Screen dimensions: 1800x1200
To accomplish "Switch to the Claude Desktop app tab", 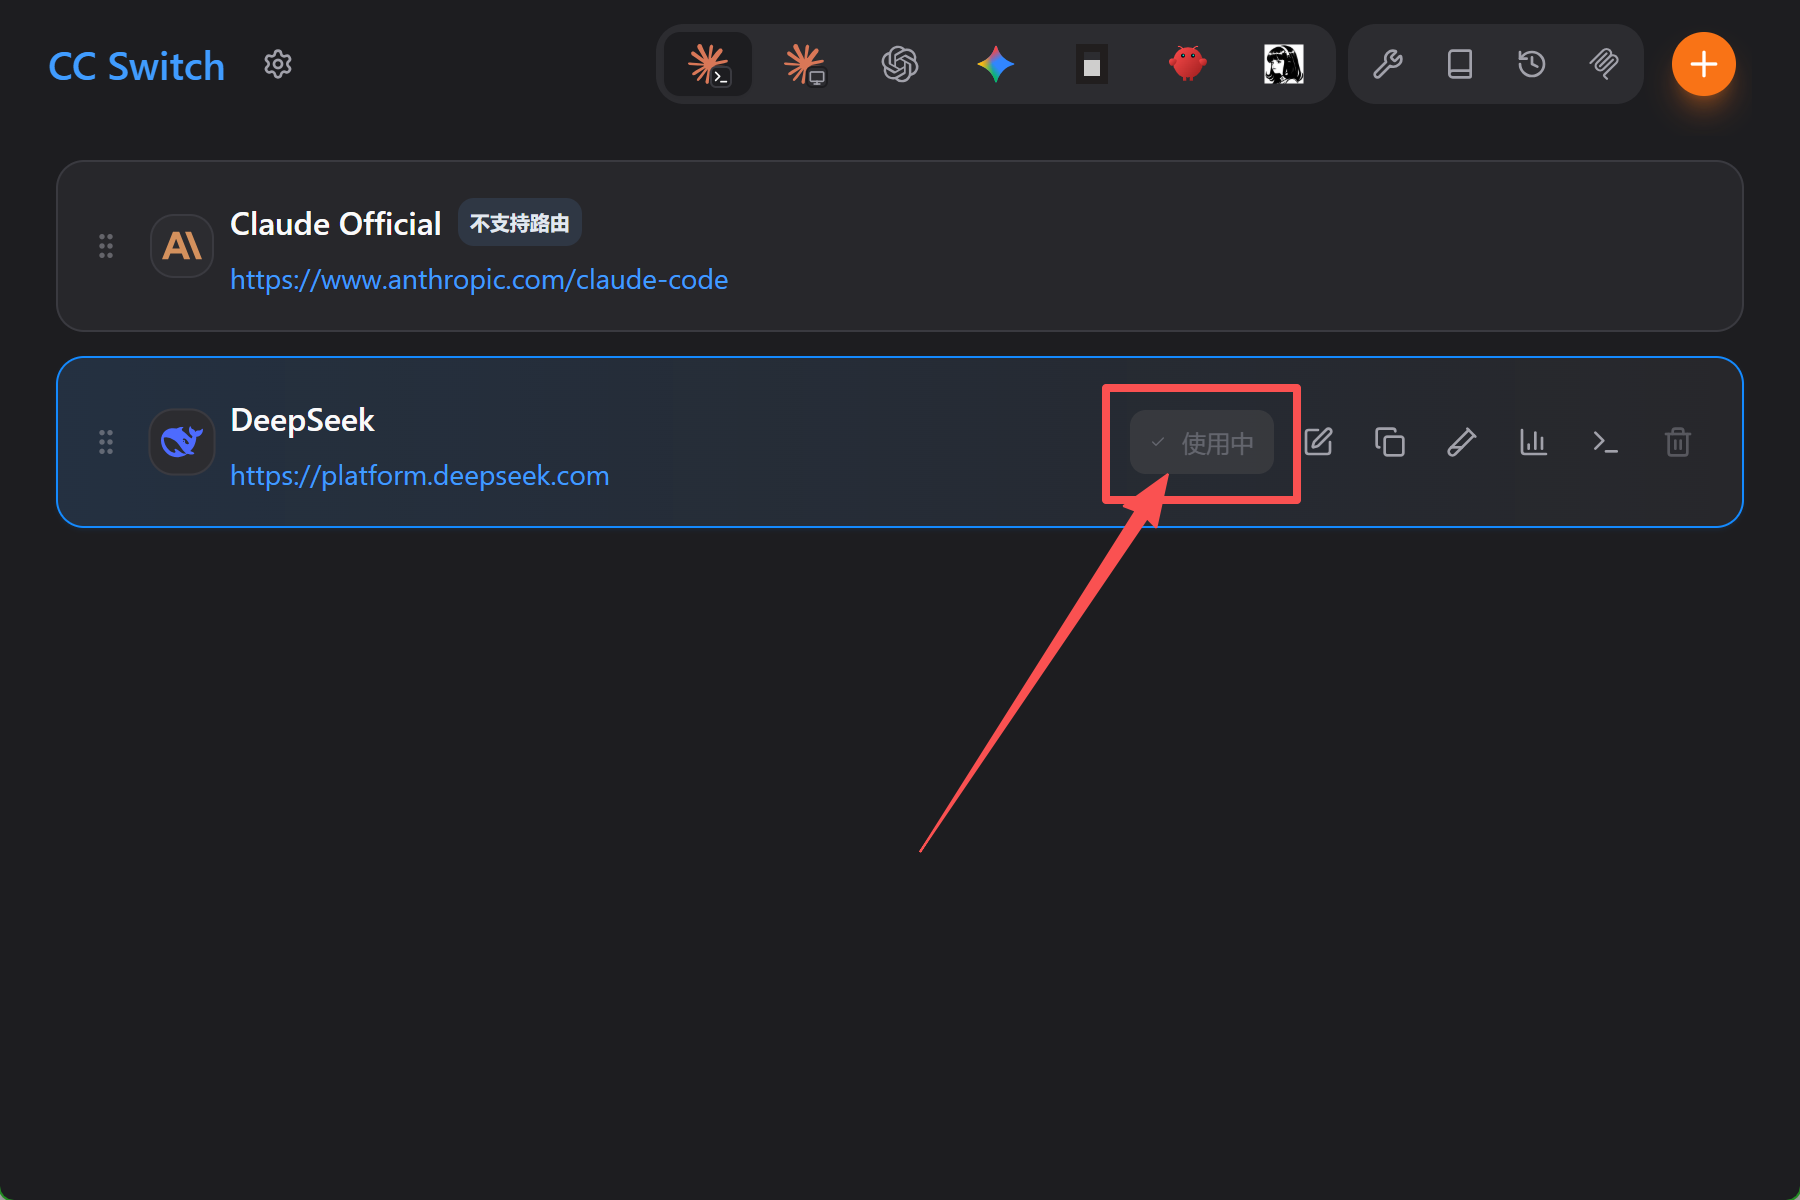I will click(804, 65).
